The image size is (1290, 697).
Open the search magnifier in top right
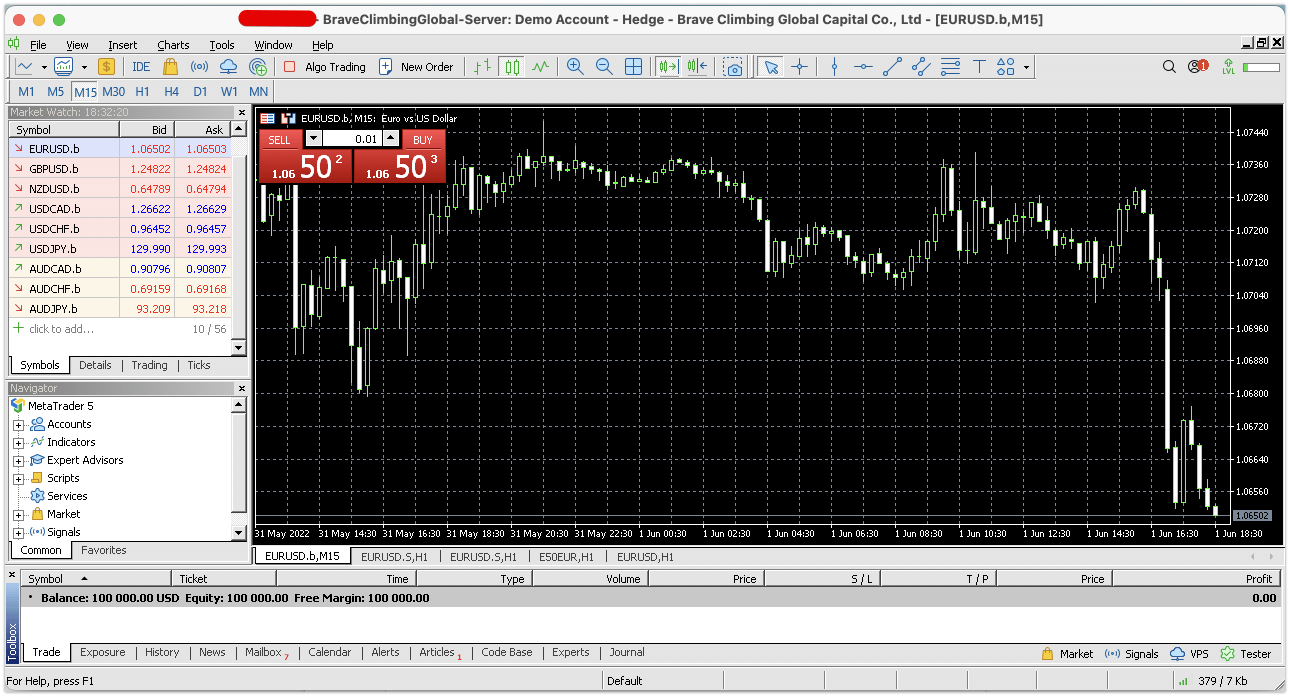[1169, 67]
